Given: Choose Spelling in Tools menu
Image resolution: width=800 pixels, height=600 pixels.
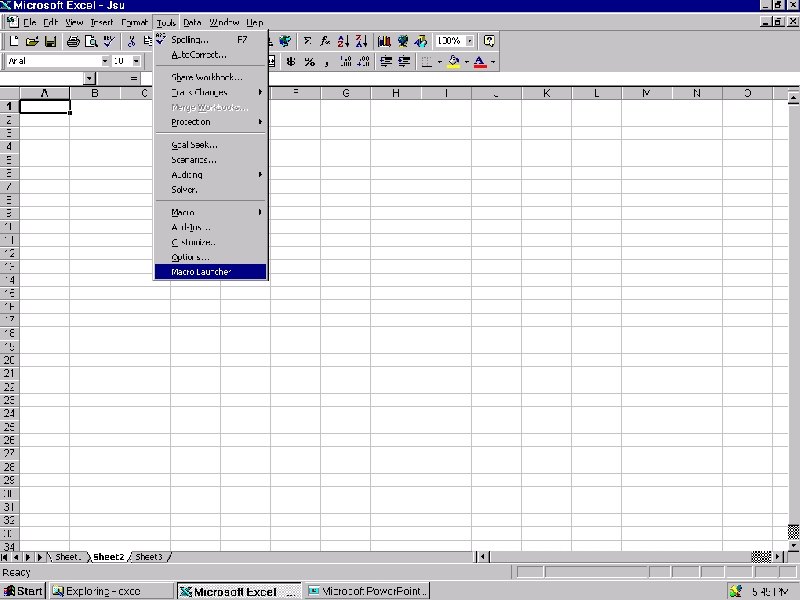Looking at the screenshot, I should point(210,39).
